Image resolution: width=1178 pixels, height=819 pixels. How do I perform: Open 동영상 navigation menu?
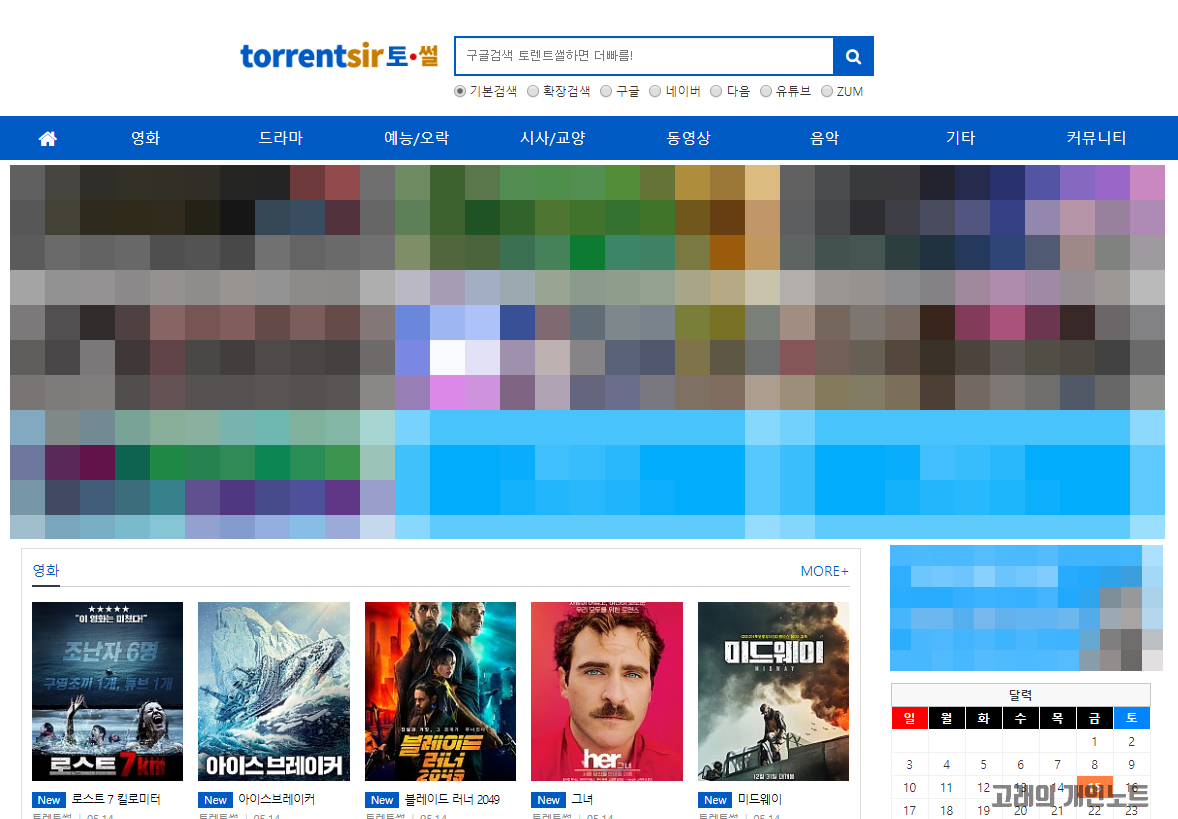point(688,138)
